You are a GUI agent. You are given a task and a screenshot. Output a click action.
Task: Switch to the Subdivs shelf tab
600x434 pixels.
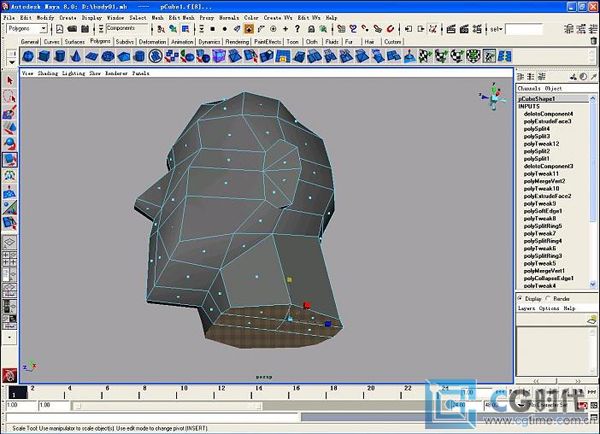(x=125, y=41)
